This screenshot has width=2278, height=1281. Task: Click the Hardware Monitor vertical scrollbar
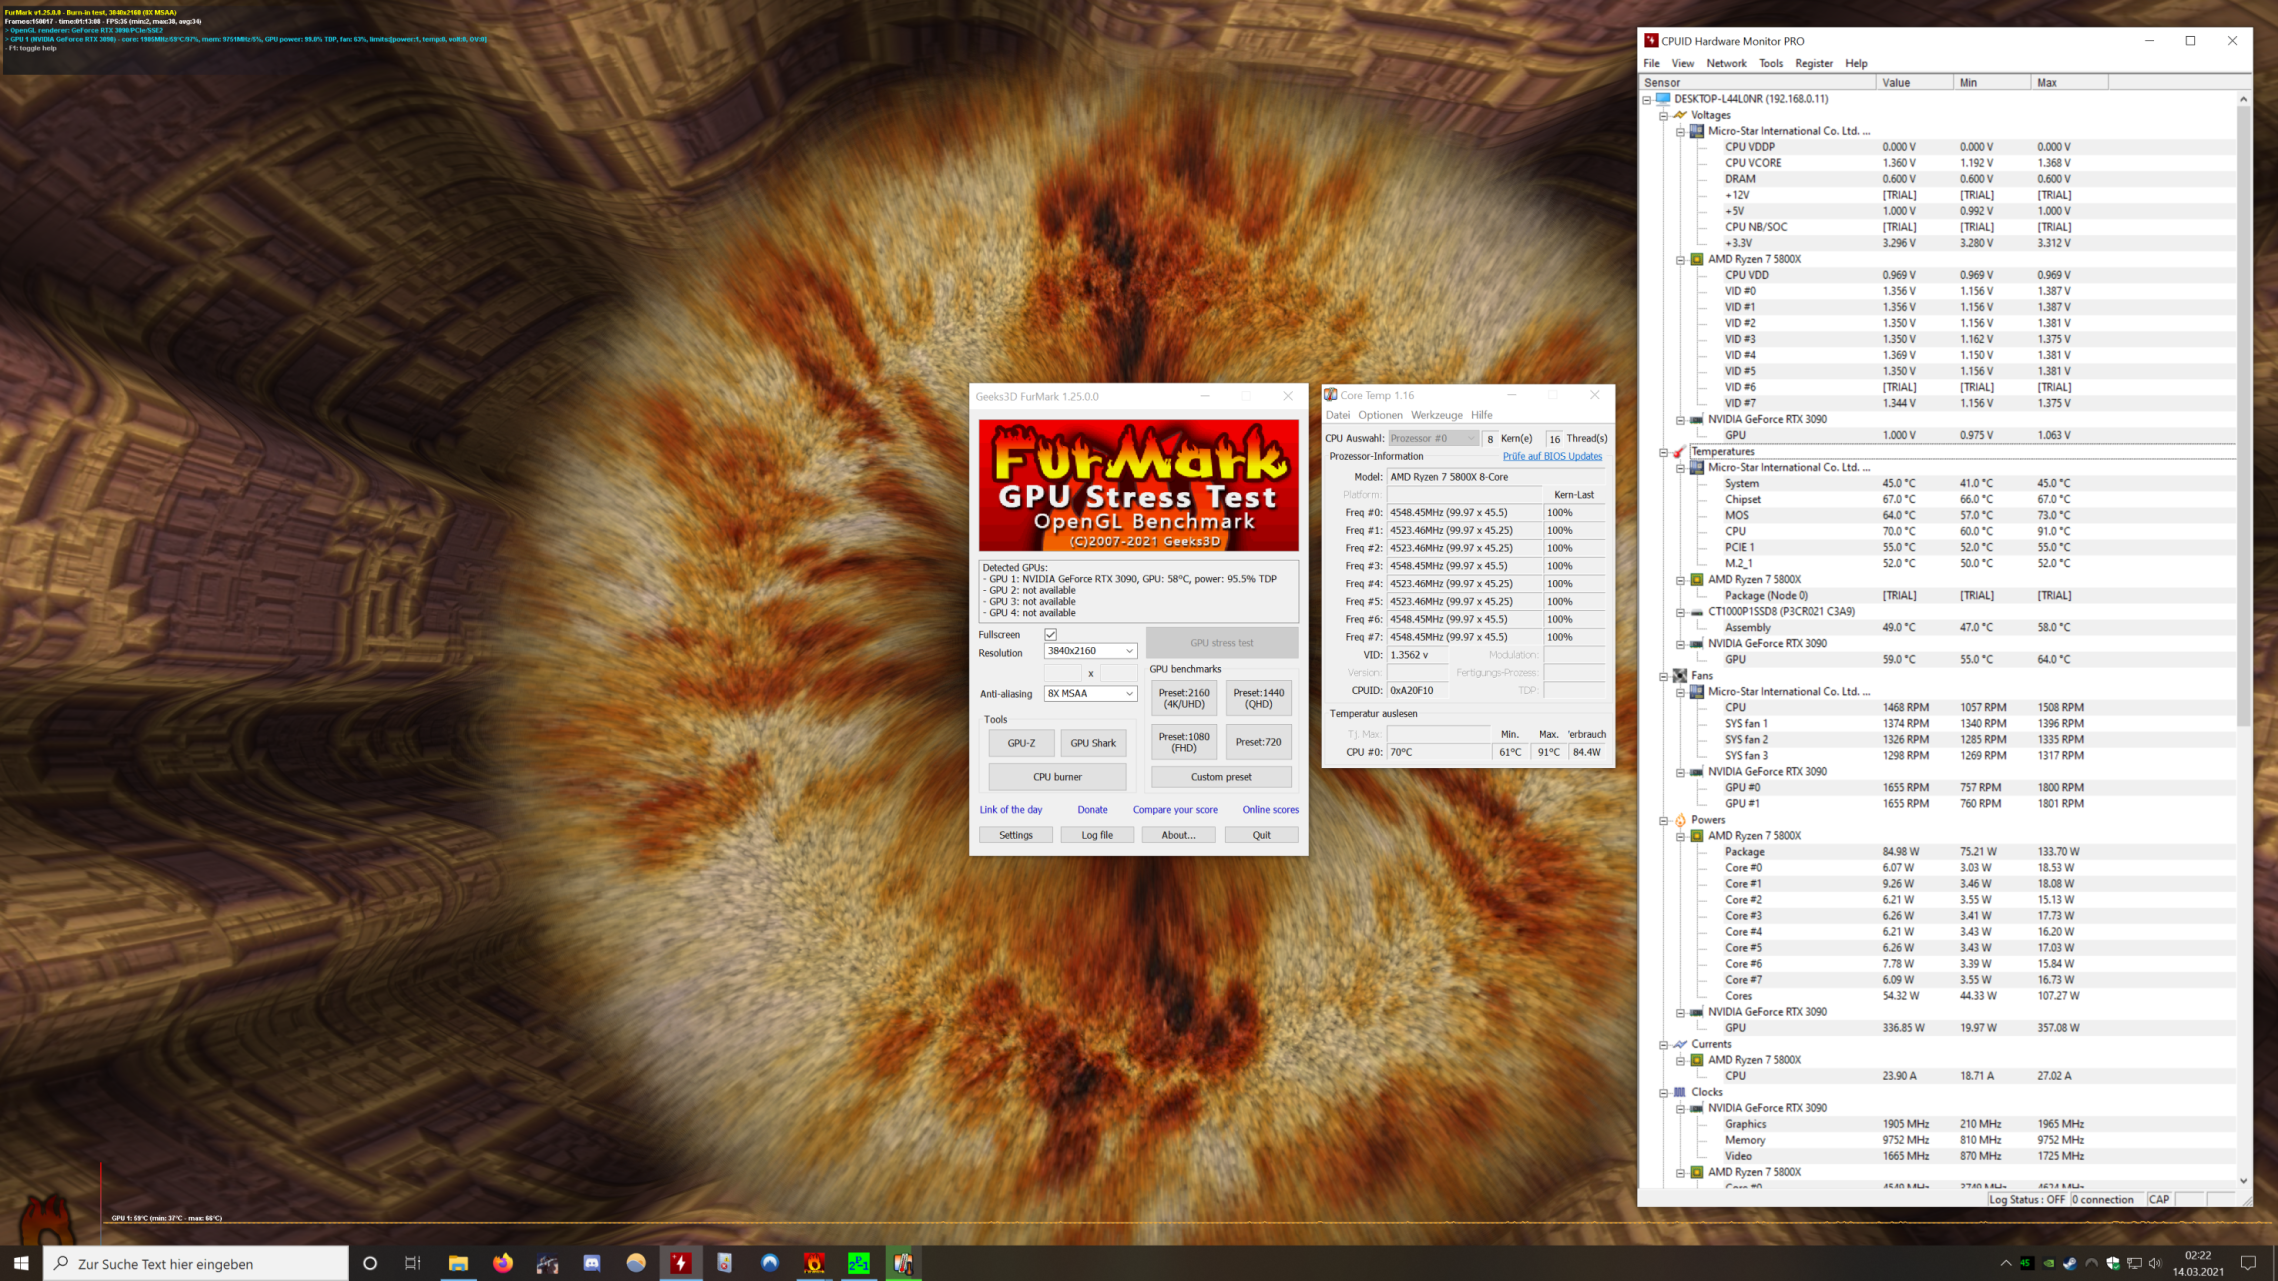coord(2243,415)
